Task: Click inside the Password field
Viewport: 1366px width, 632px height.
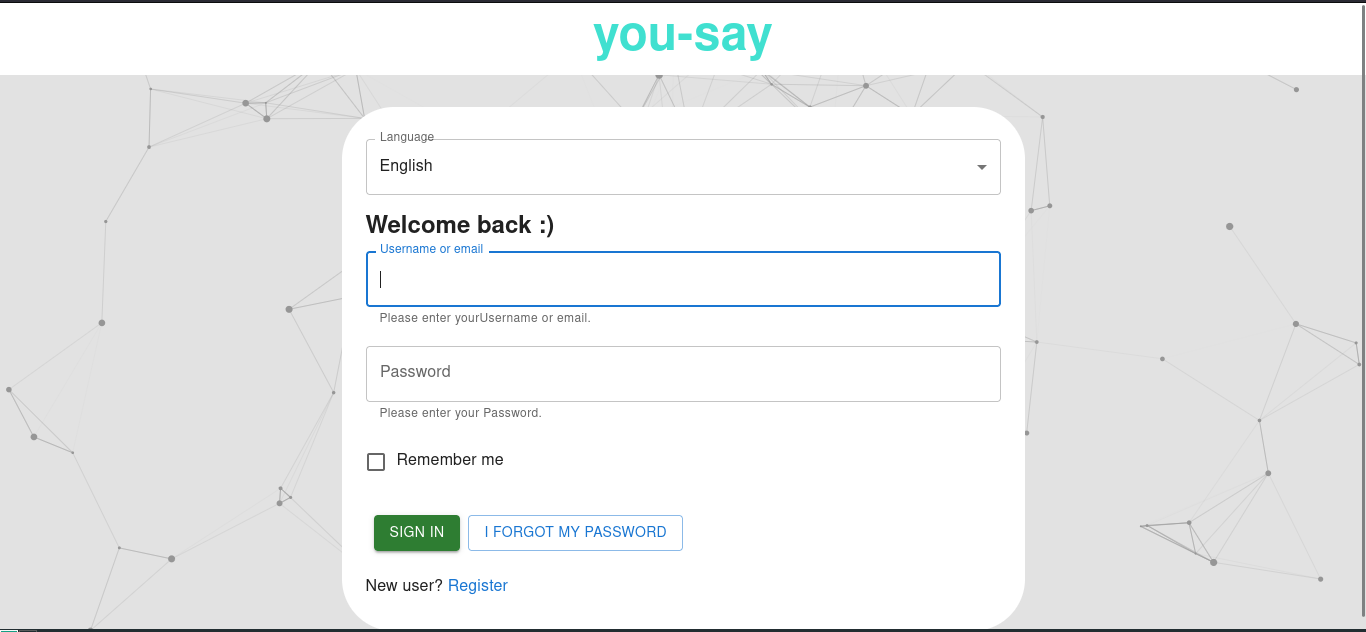Action: click(683, 373)
